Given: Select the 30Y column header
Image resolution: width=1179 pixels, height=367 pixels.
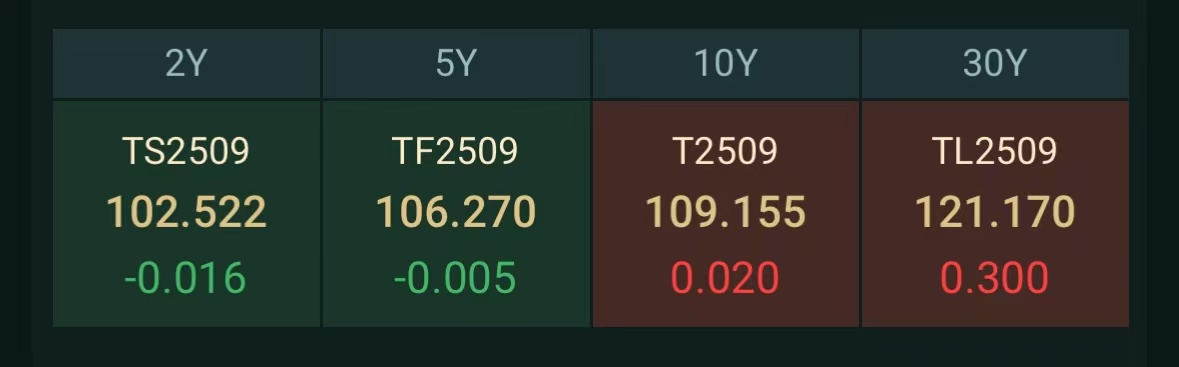Looking at the screenshot, I should click(x=995, y=64).
